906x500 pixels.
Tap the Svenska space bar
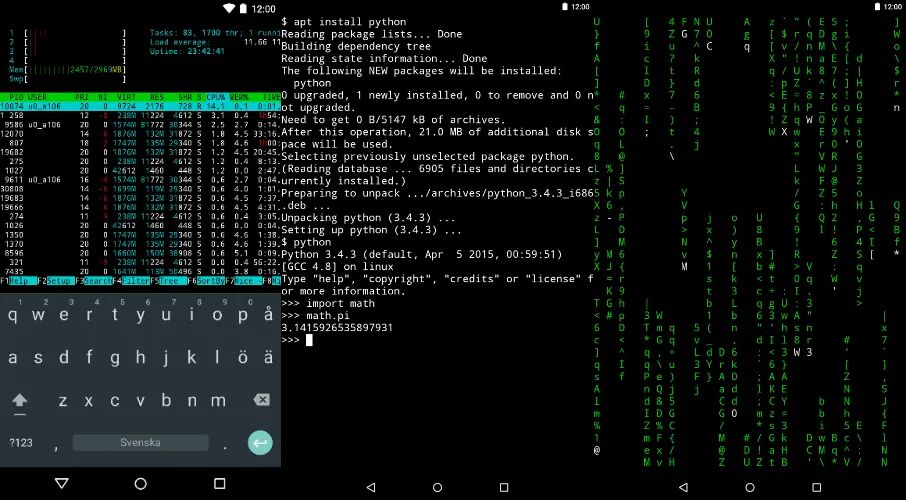(x=140, y=443)
